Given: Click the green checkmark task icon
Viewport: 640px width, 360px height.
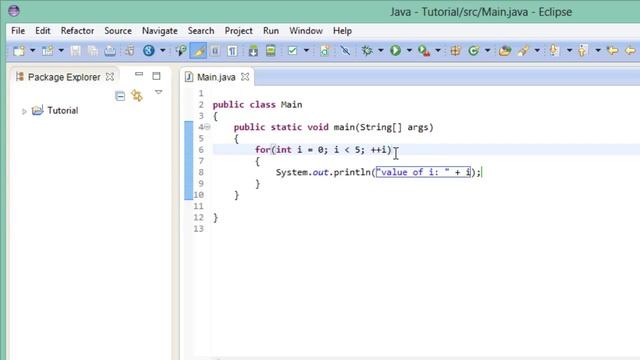Looking at the screenshot, I should [x=292, y=51].
